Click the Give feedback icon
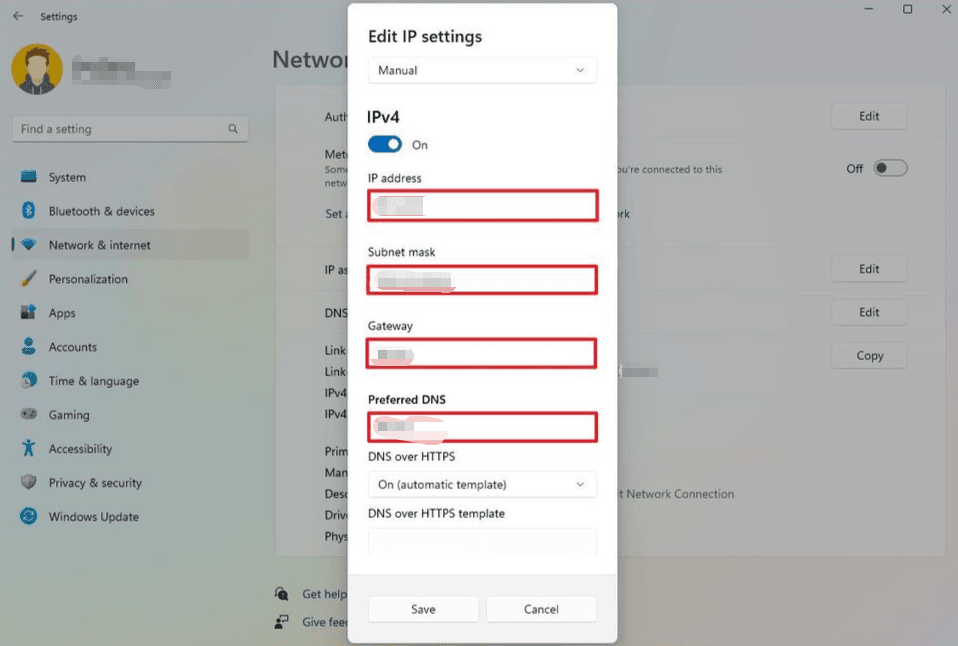The width and height of the screenshot is (958, 646). coord(281,622)
